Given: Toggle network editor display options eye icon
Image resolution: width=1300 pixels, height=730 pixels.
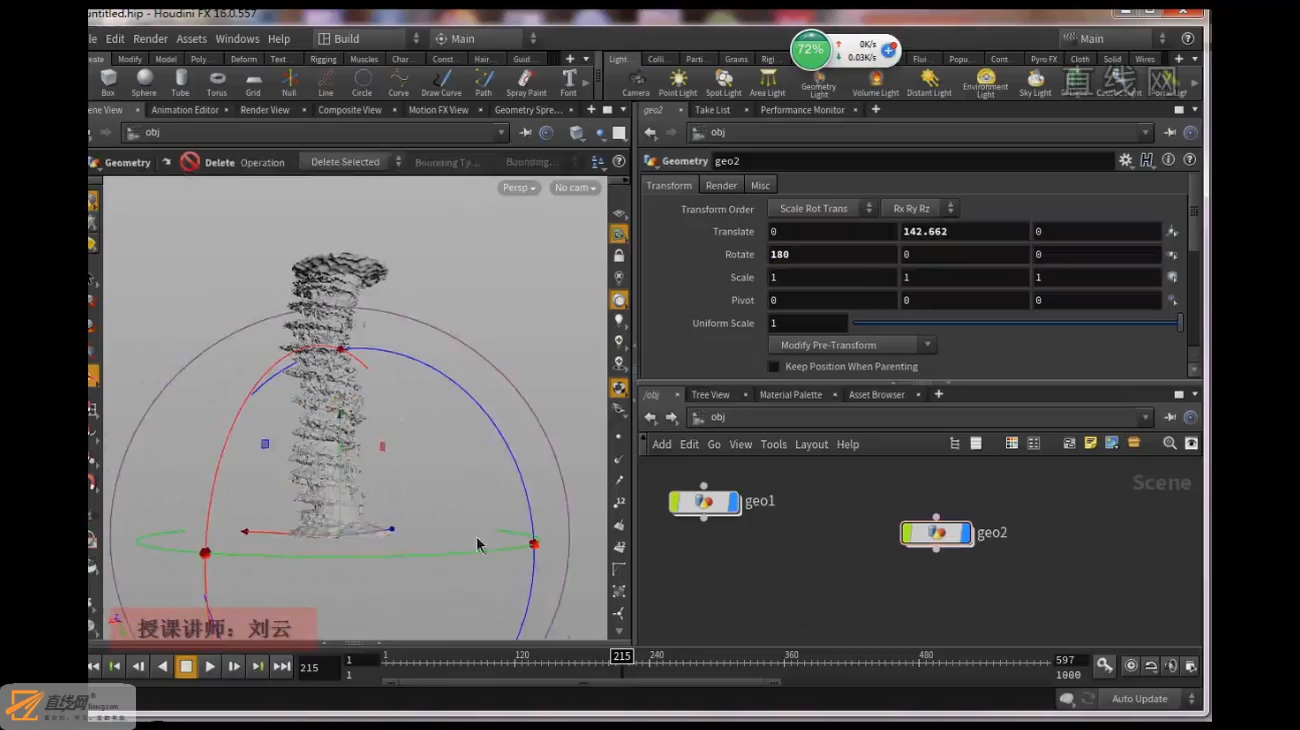Looking at the screenshot, I should [x=1191, y=443].
